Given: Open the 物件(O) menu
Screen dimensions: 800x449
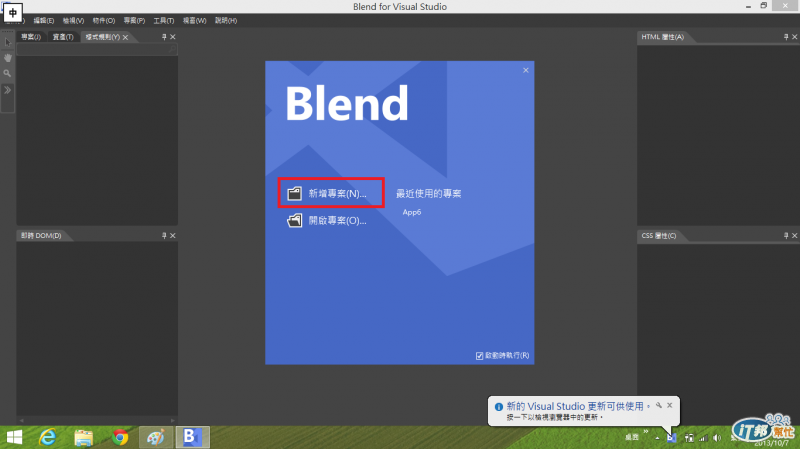Looking at the screenshot, I should pyautogui.click(x=104, y=20).
